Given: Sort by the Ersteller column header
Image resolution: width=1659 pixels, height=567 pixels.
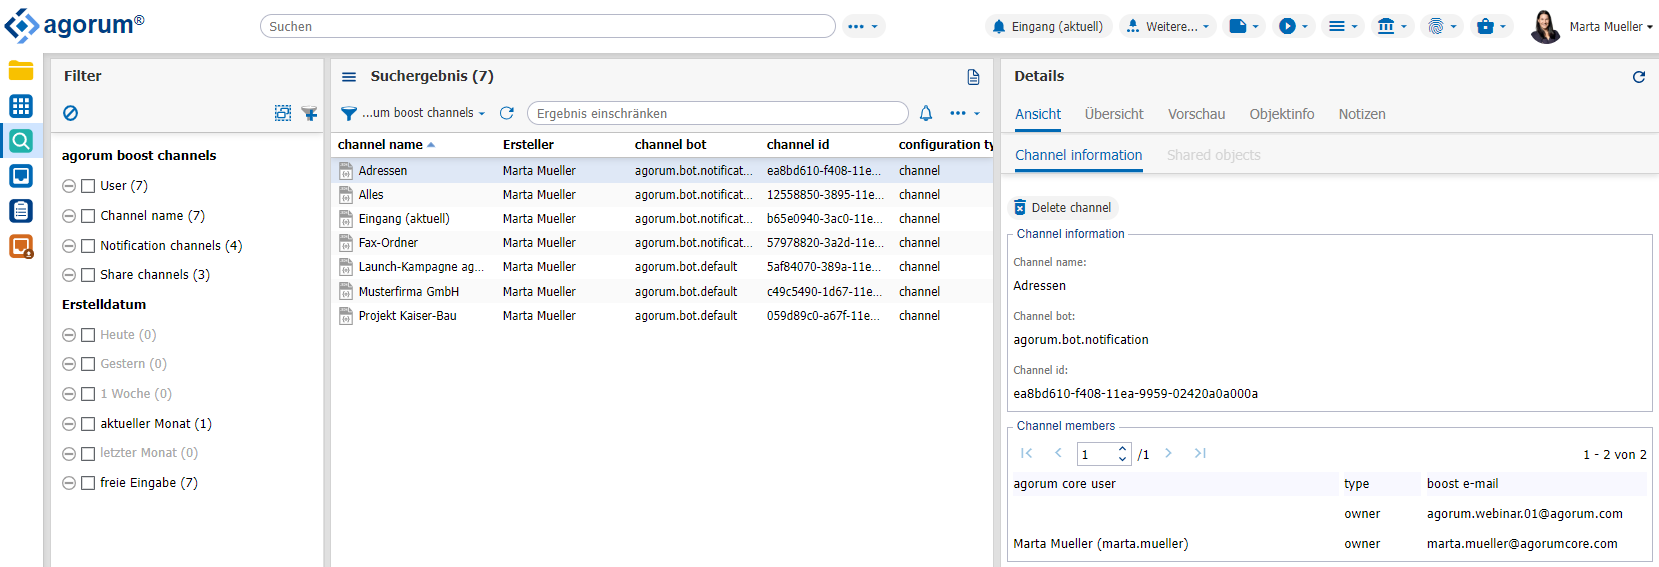Looking at the screenshot, I should 528,145.
